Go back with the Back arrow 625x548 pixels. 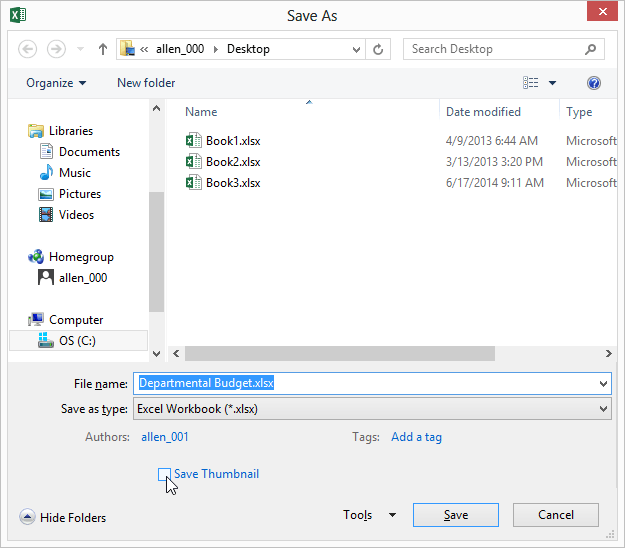pyautogui.click(x=28, y=49)
